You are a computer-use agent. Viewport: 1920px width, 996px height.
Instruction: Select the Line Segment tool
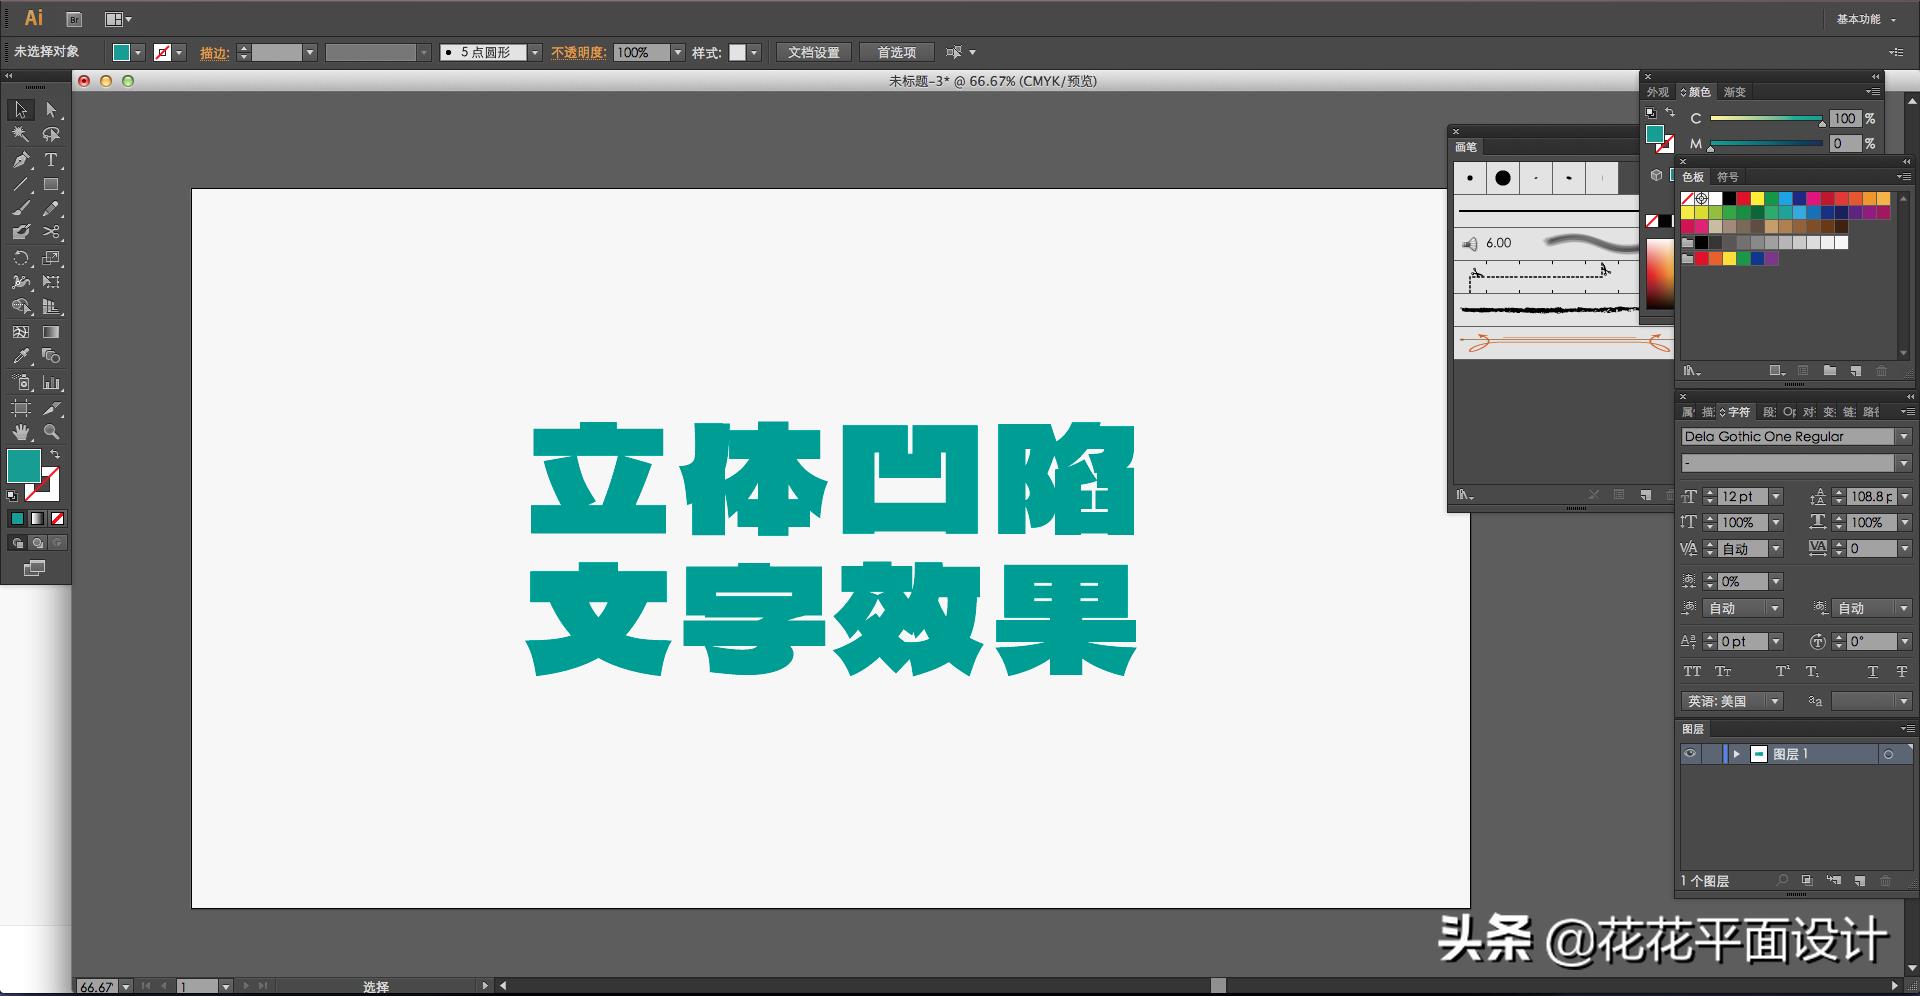point(21,185)
